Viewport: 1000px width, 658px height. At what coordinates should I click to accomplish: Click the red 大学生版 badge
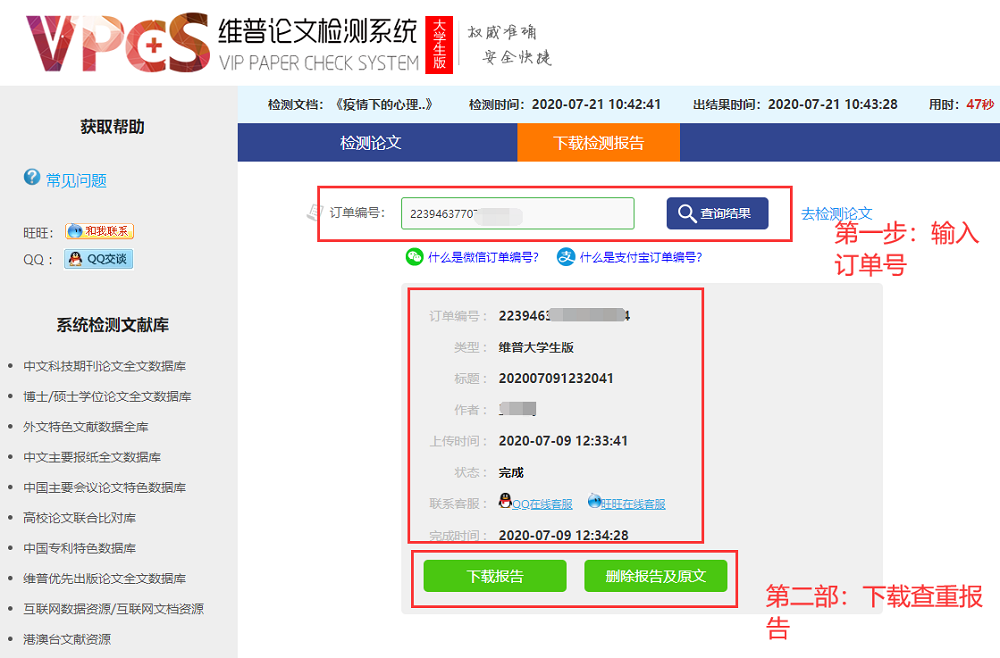(439, 45)
